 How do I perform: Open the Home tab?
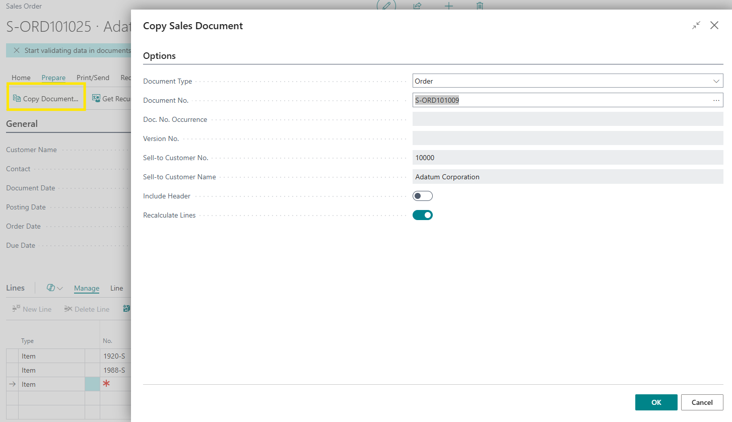21,77
